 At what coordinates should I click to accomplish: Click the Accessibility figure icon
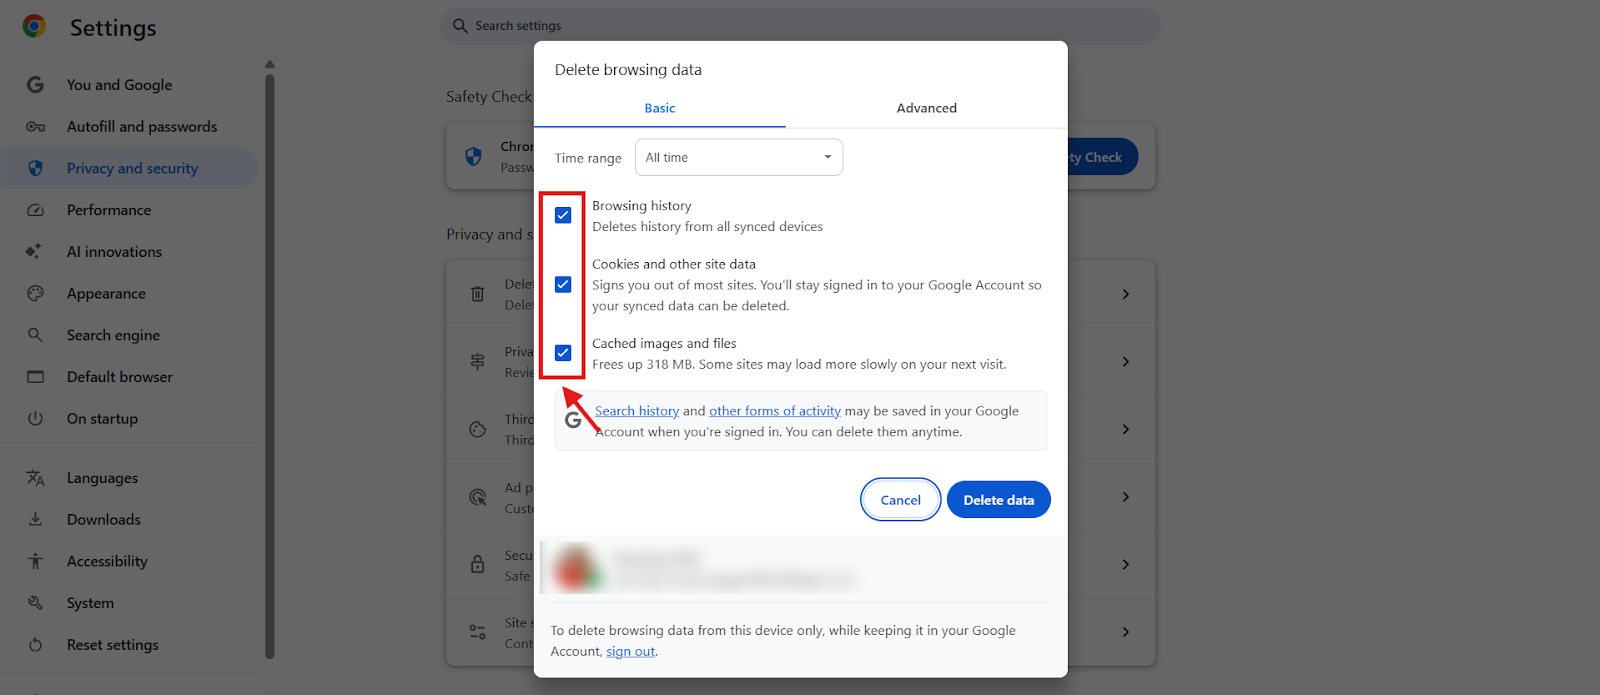click(35, 561)
